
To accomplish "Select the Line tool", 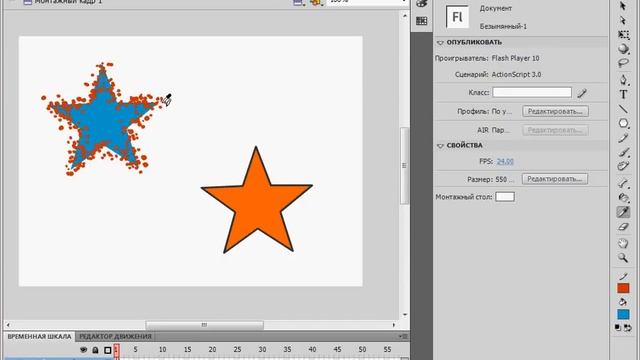I will pos(623,109).
